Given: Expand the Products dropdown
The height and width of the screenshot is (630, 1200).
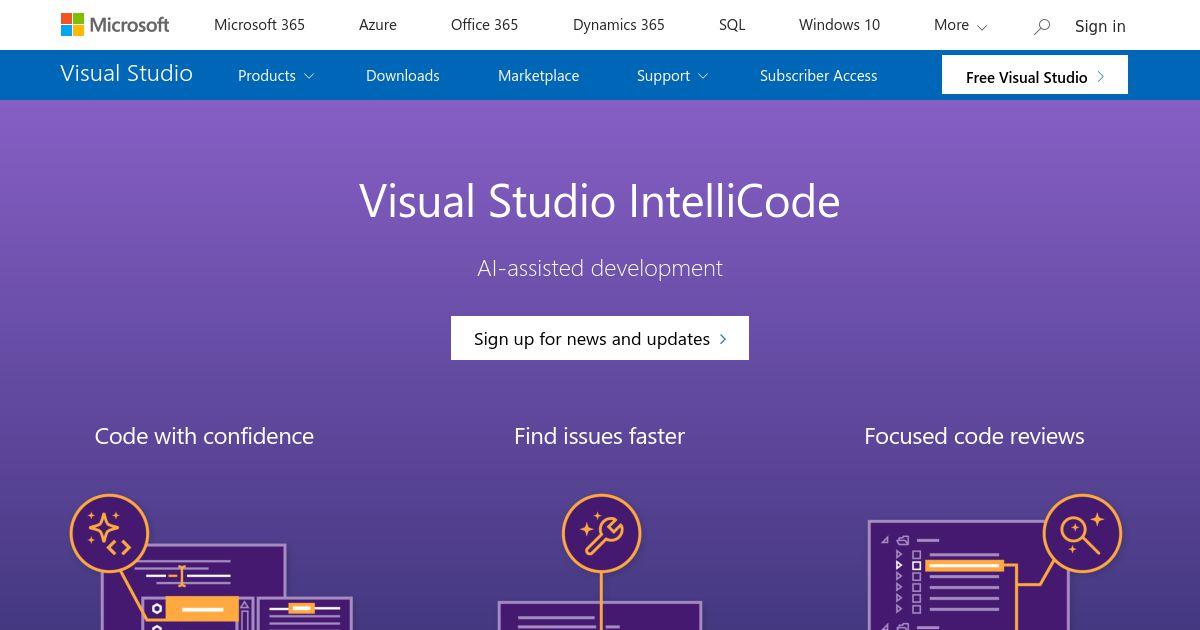Looking at the screenshot, I should coord(276,75).
